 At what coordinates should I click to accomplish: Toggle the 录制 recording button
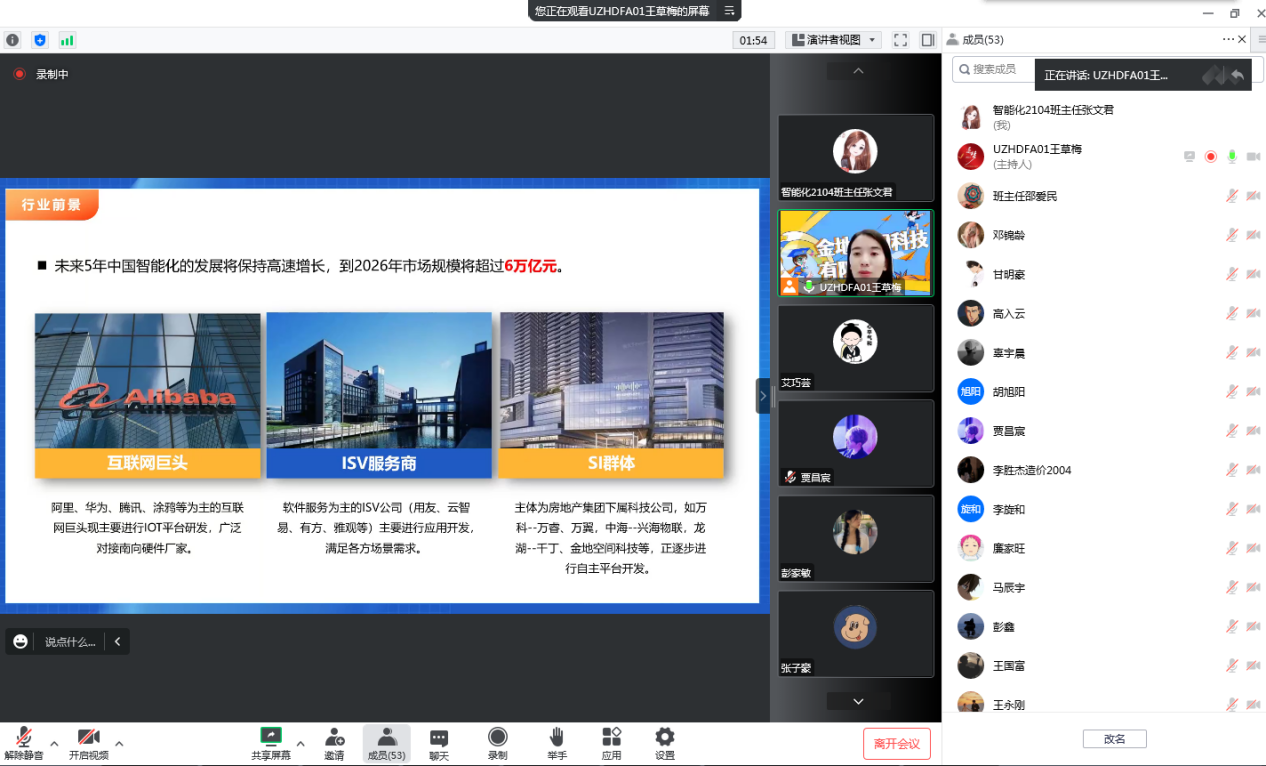coord(497,743)
